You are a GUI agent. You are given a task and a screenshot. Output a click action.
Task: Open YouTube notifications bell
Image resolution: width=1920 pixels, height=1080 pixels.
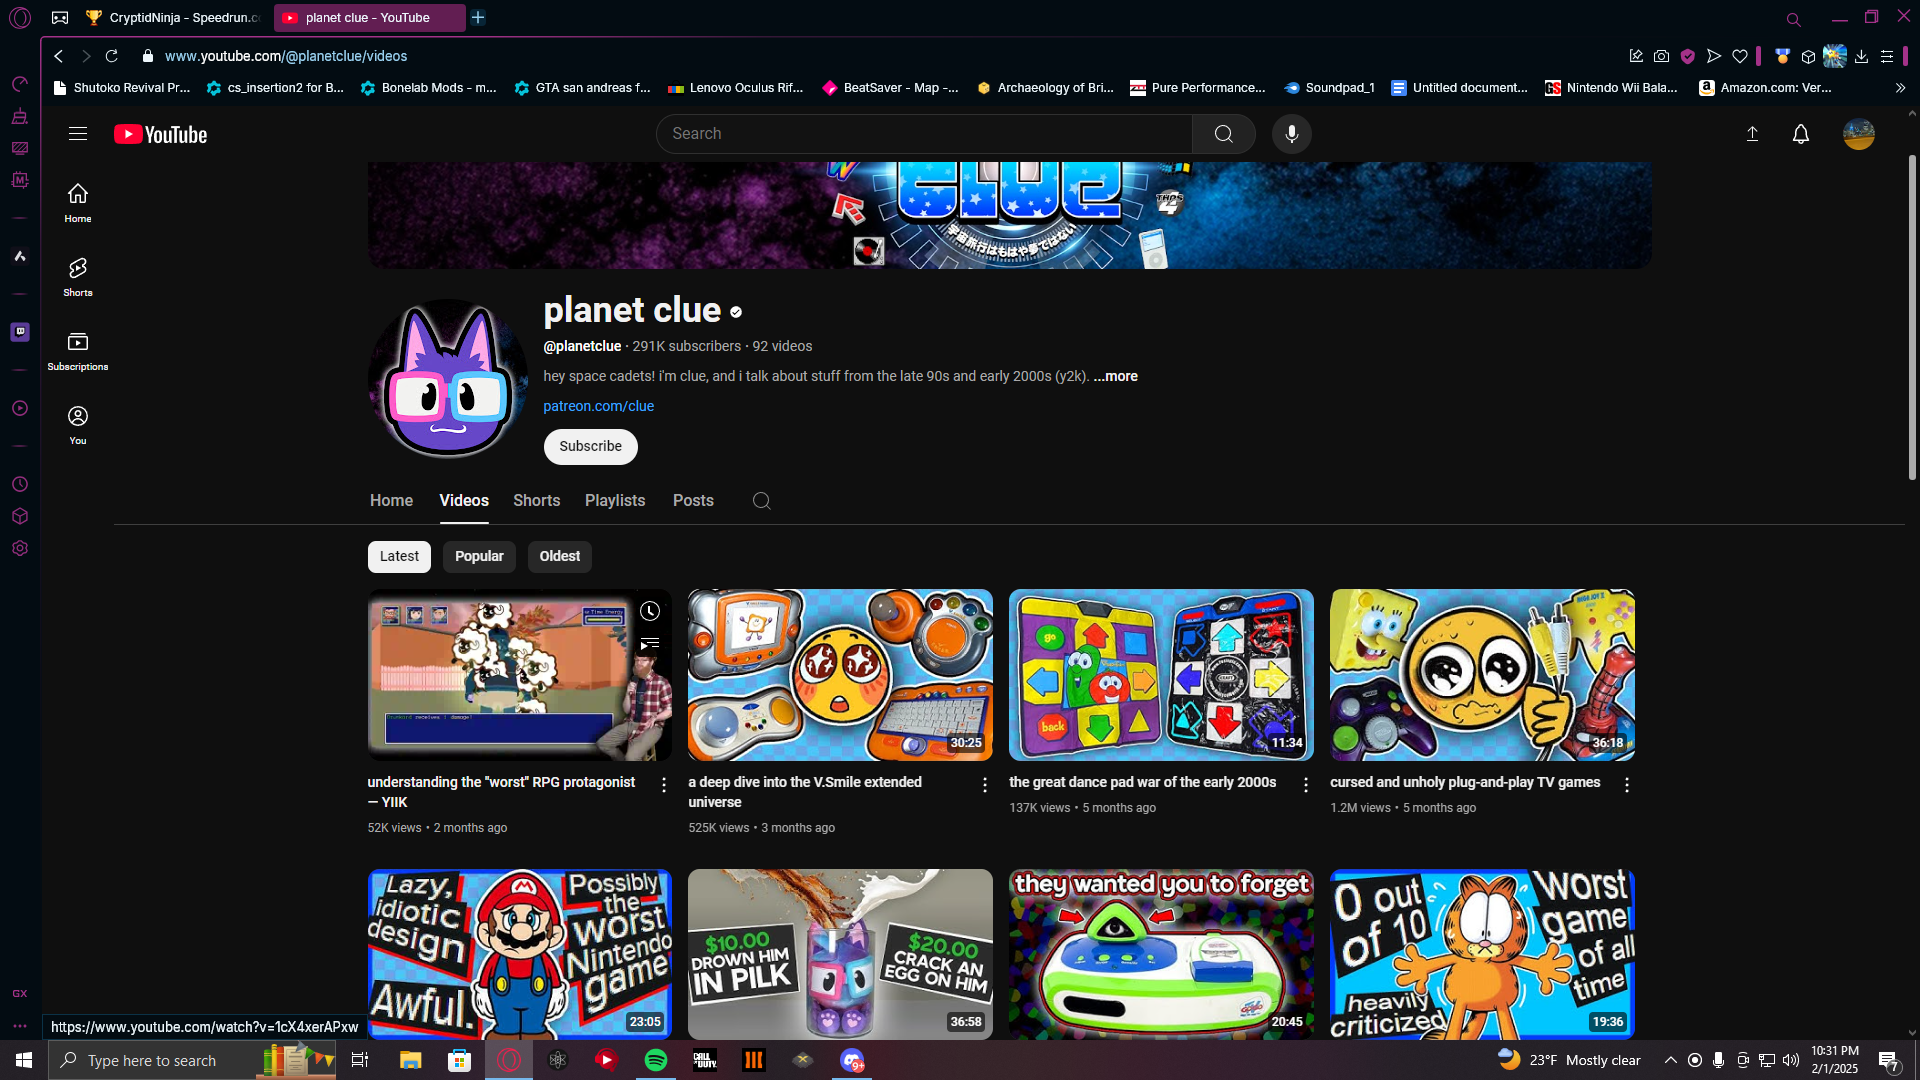1800,134
